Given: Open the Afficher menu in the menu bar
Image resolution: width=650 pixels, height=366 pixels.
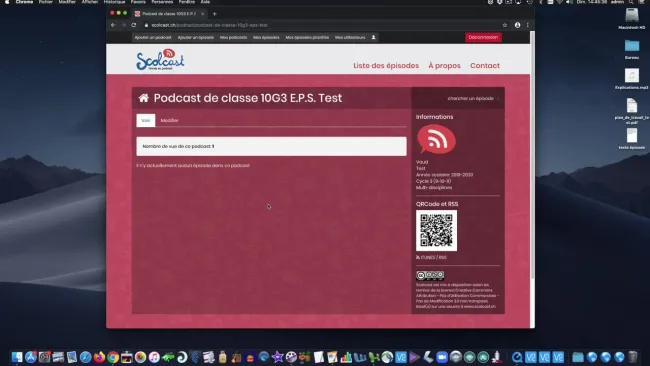Looking at the screenshot, I should [90, 2].
